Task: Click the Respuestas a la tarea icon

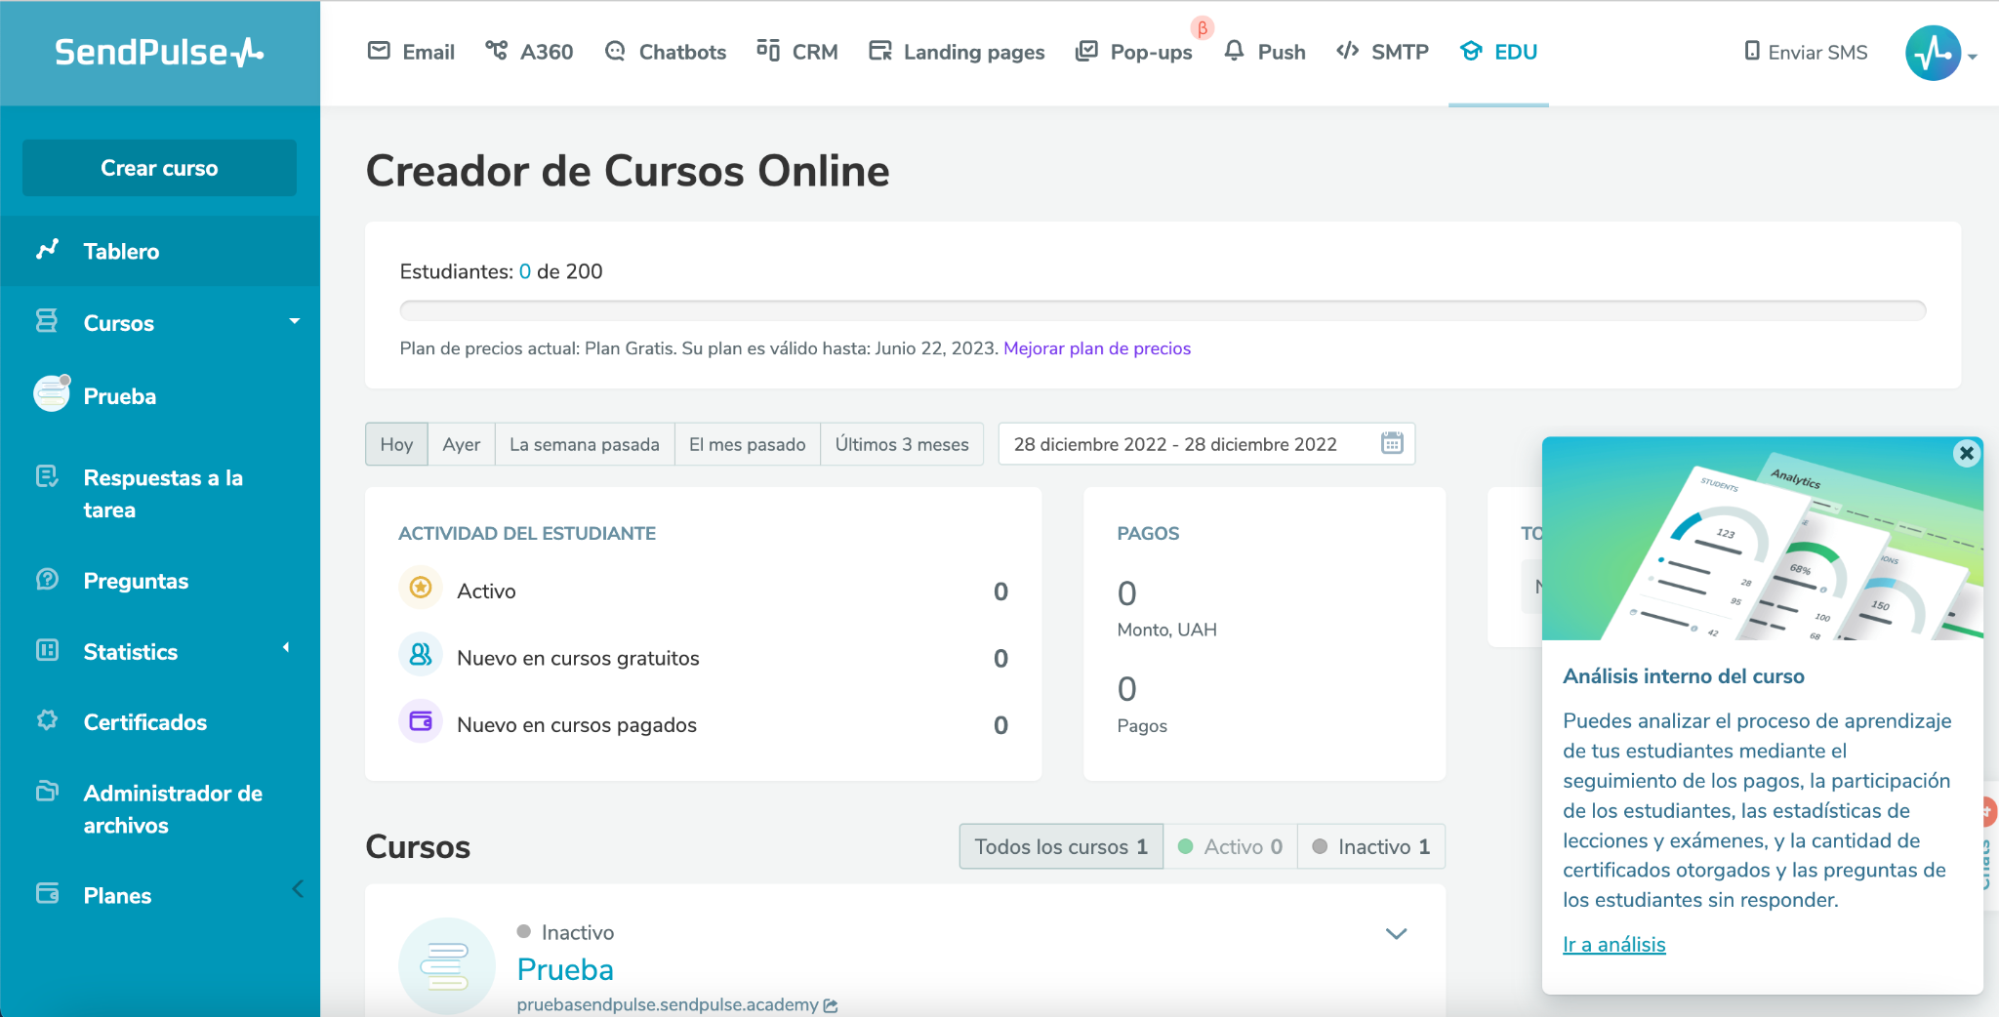Action: (x=47, y=476)
